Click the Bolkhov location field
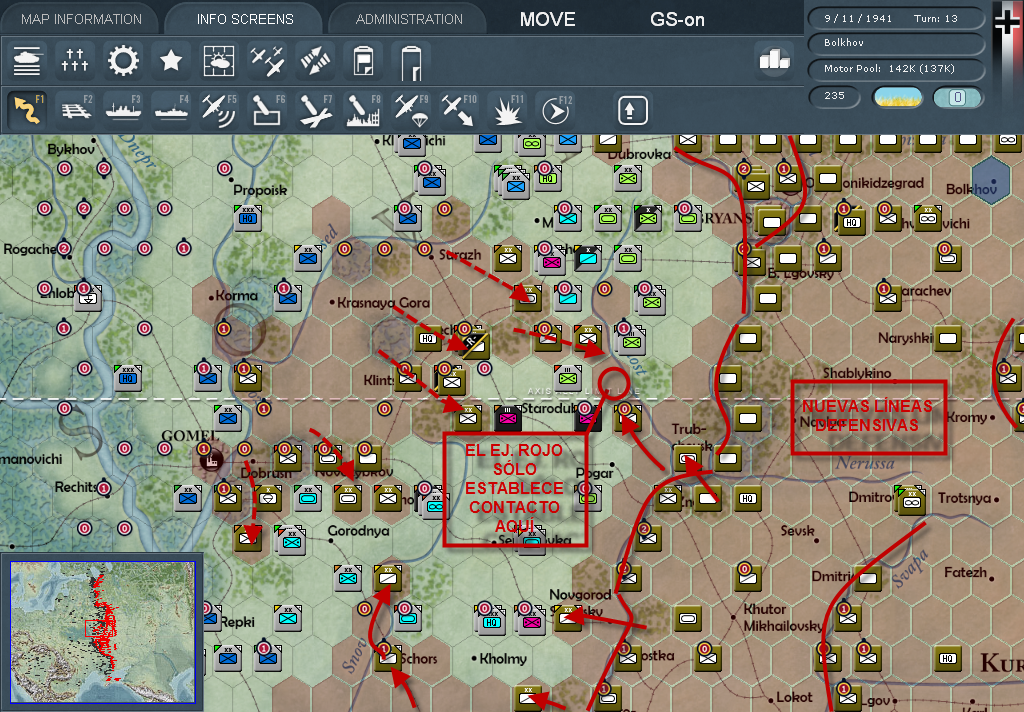This screenshot has height=712, width=1024. (895, 43)
